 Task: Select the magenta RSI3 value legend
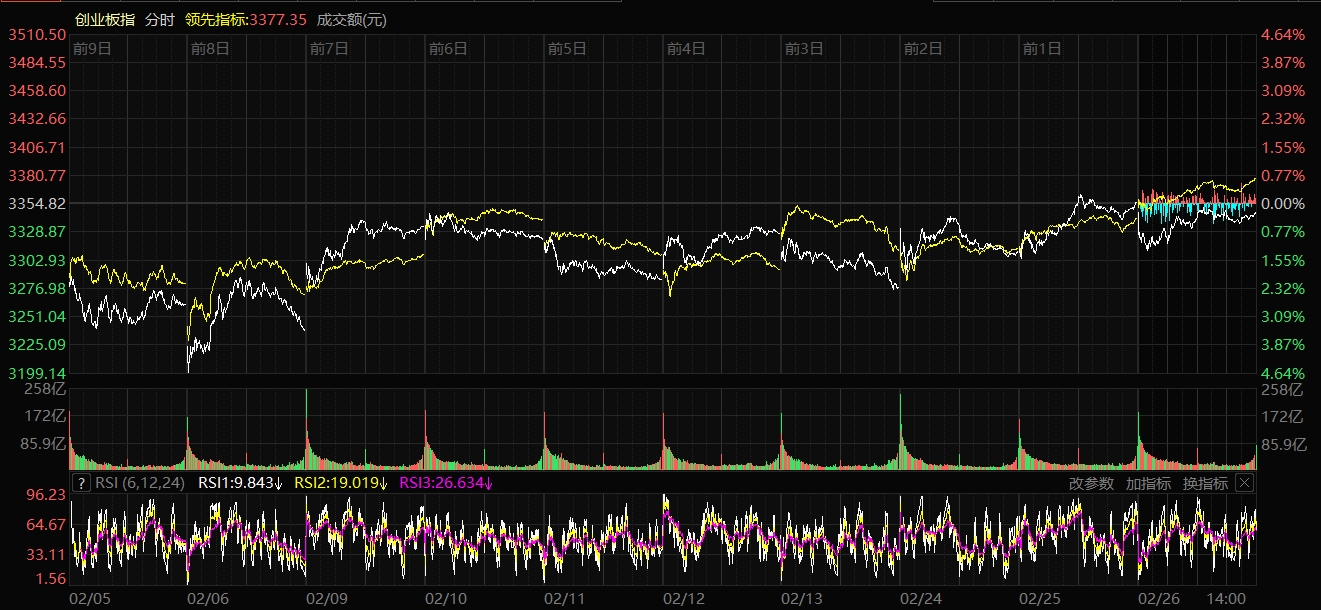pyautogui.click(x=446, y=483)
